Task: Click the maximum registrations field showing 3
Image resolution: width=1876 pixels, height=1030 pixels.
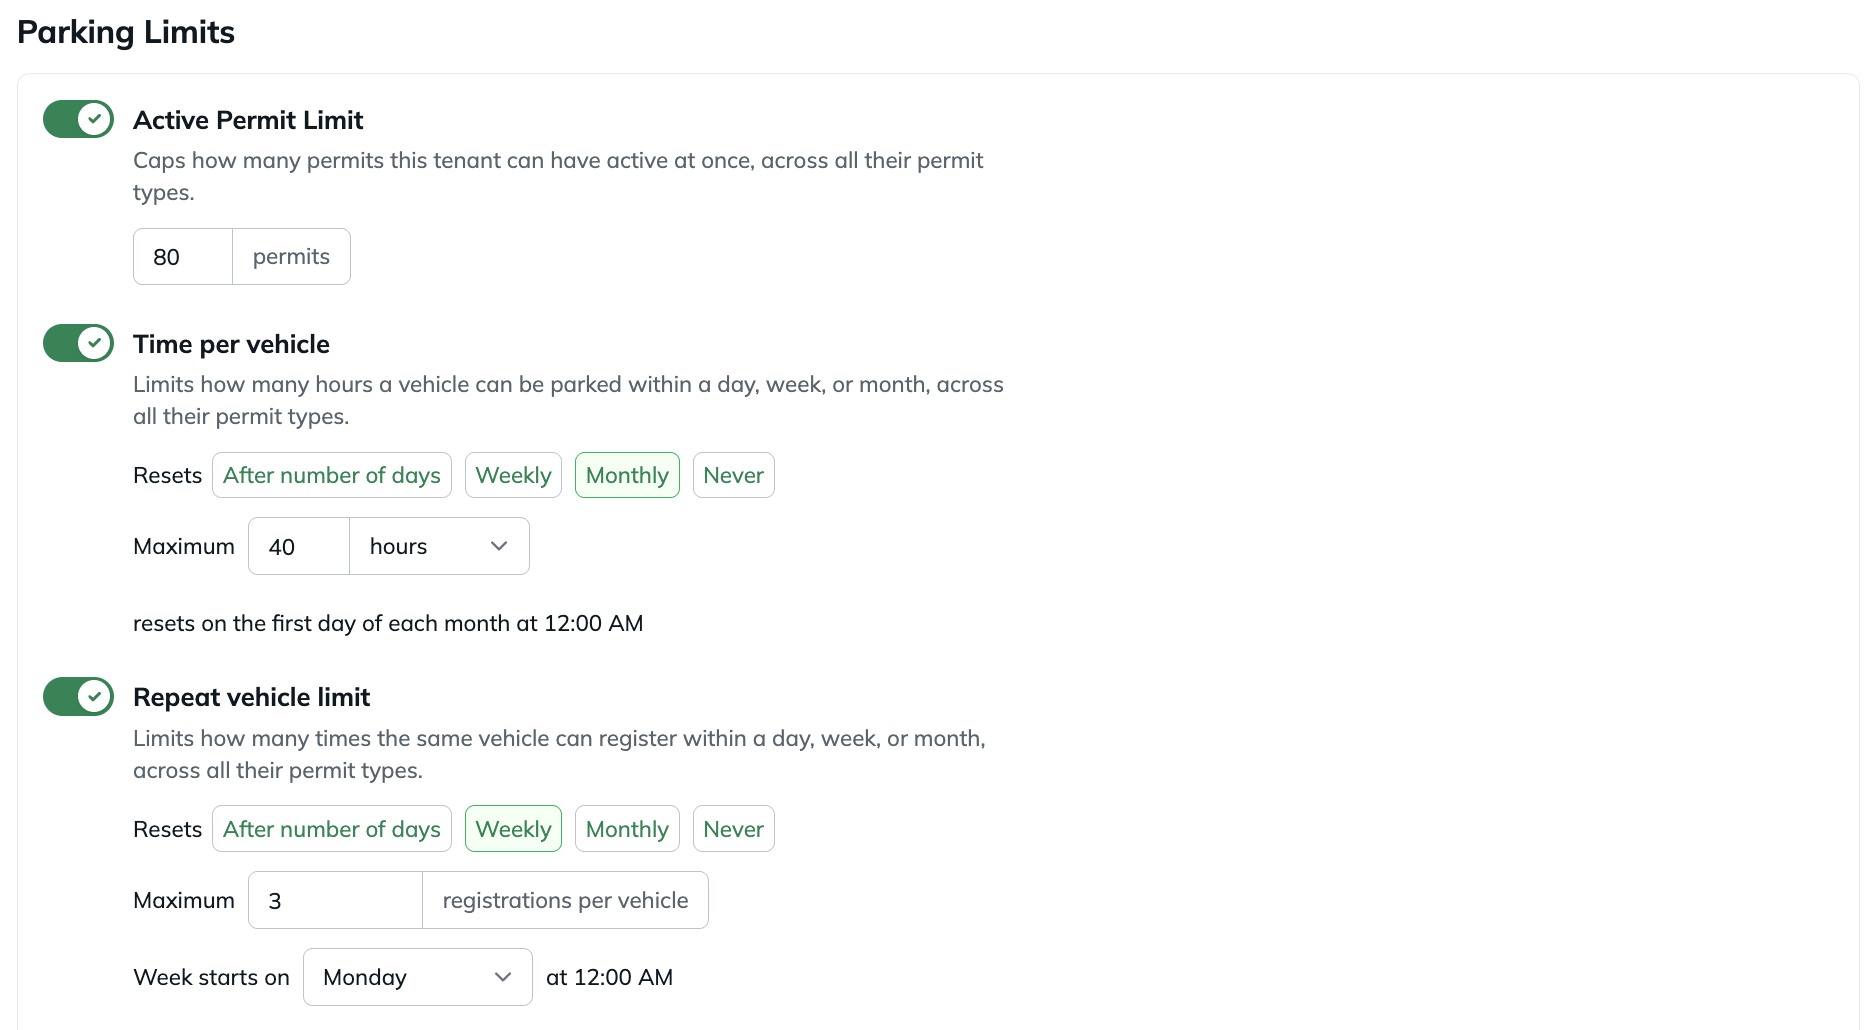Action: coord(335,900)
